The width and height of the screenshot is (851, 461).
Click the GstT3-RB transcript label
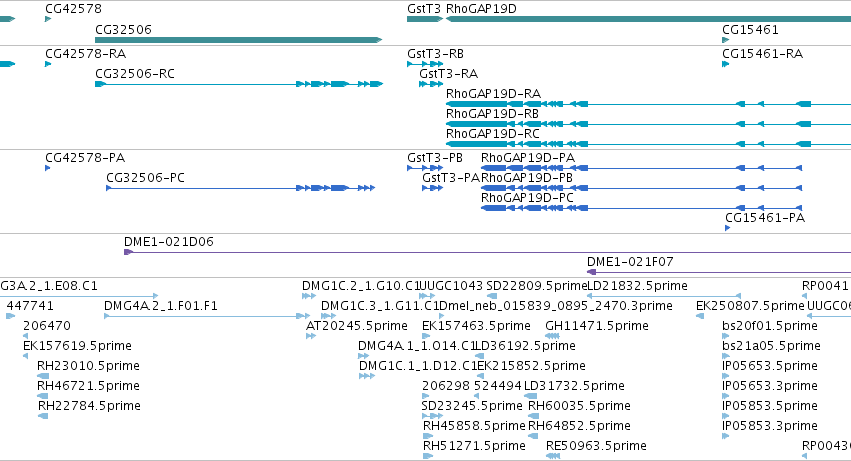click(x=435, y=54)
